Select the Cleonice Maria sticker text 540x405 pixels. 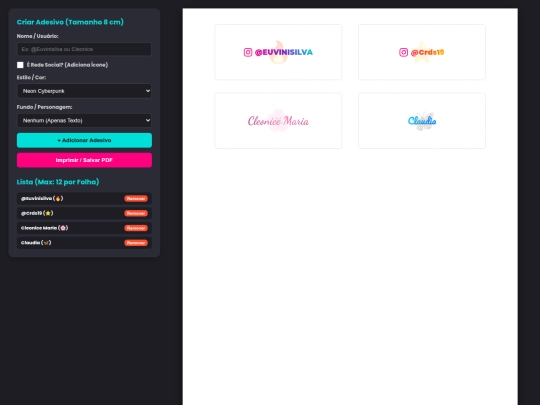278,121
